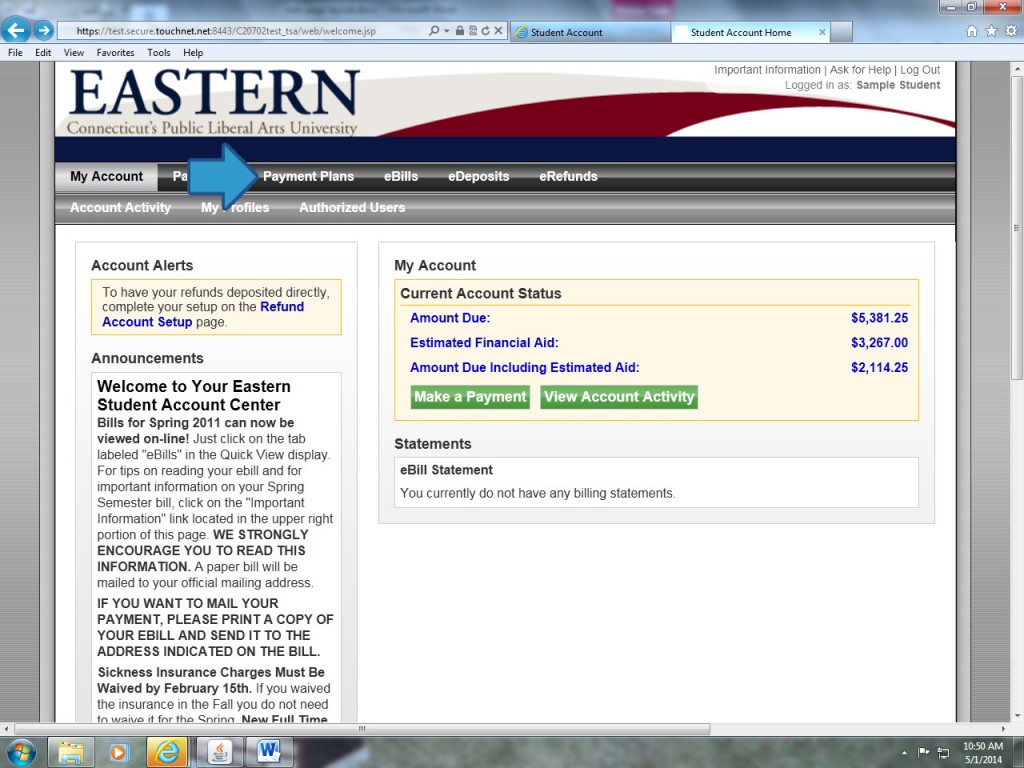Open Windows Explorer from the taskbar
1024x768 pixels.
click(71, 753)
